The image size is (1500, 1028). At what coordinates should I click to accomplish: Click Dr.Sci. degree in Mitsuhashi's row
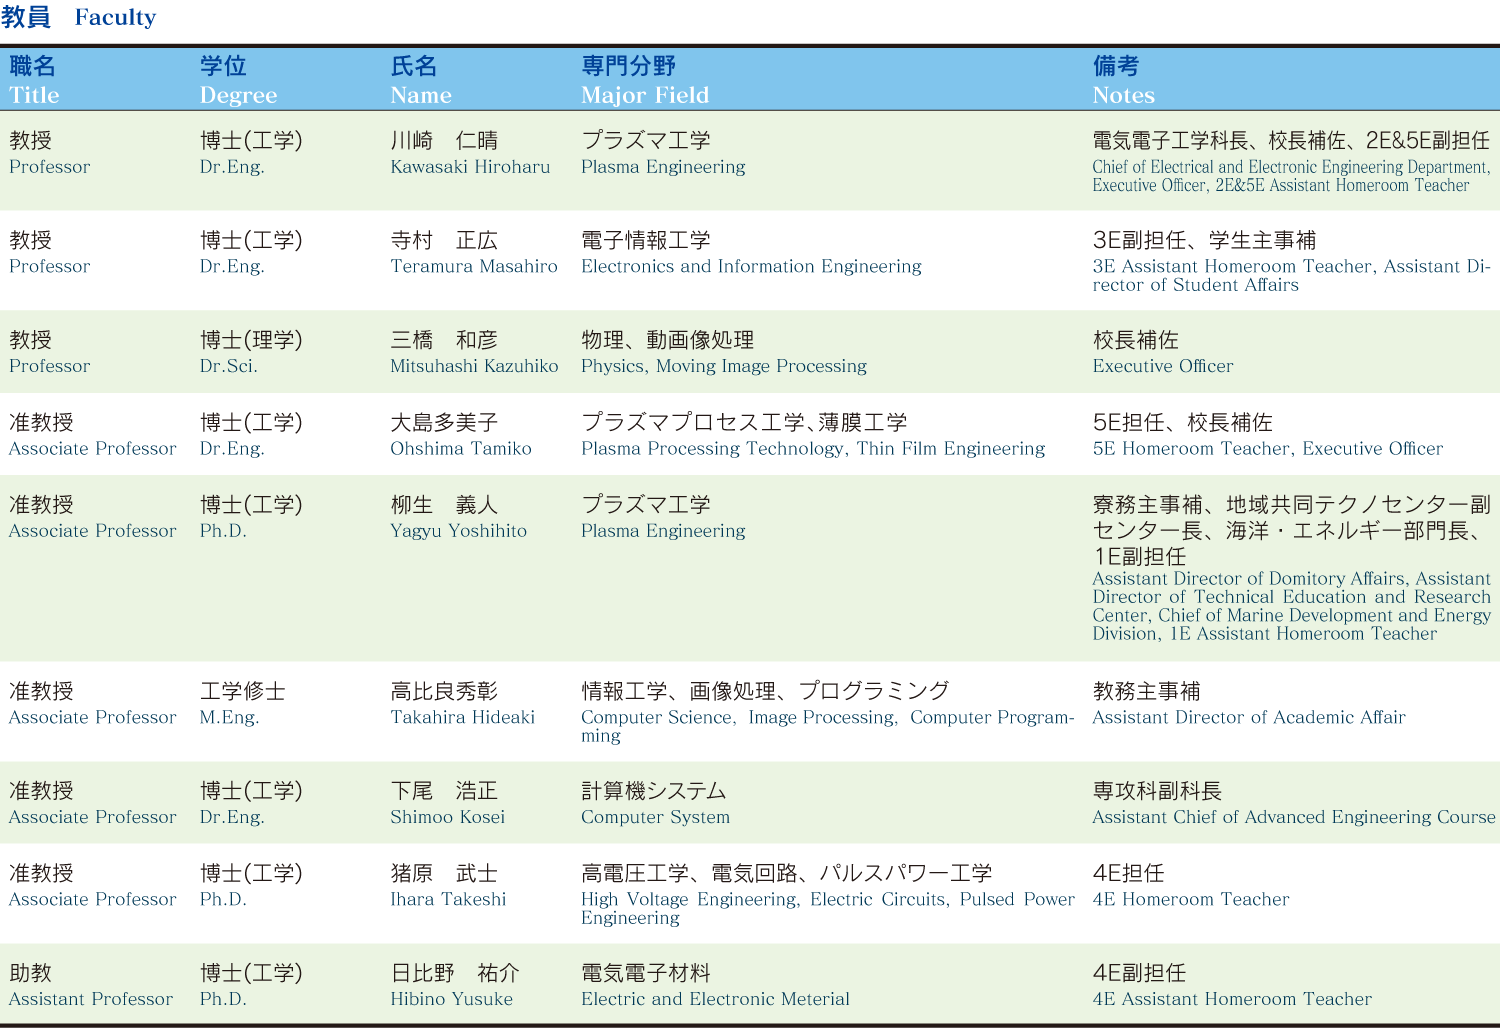[x=228, y=367]
